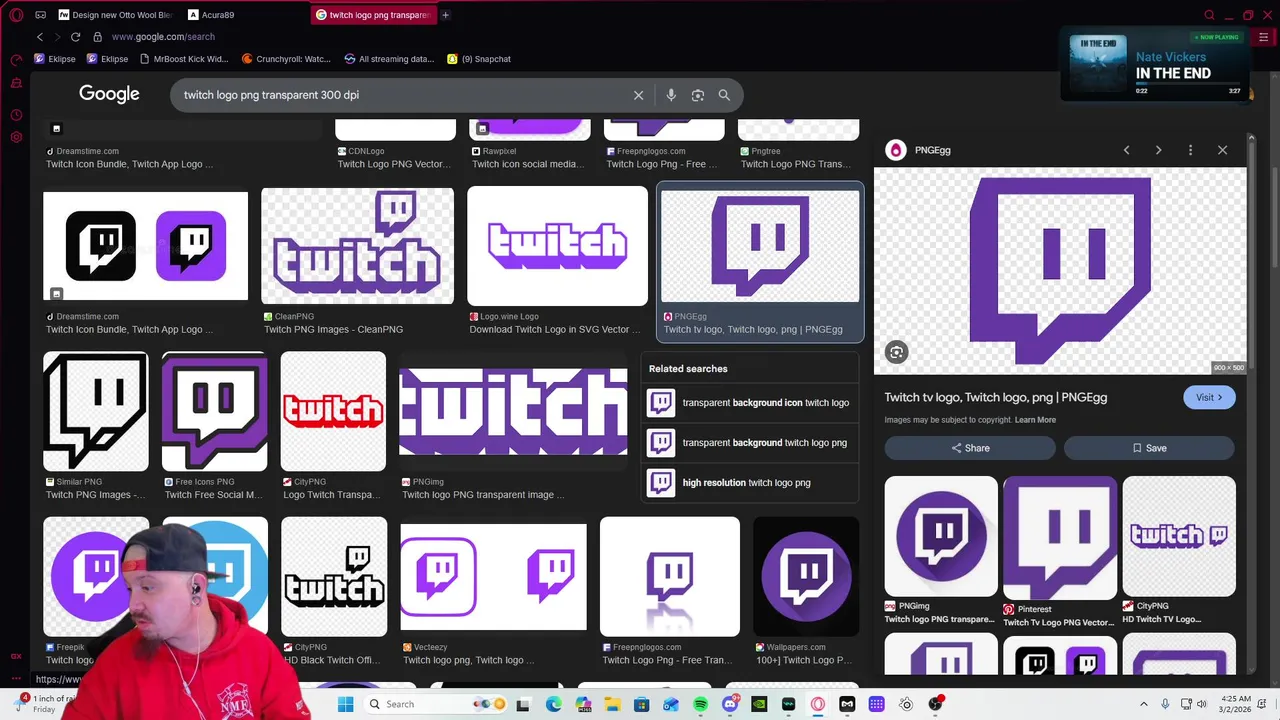1280x720 pixels.
Task: Go to previous image in preview panel
Action: coord(1126,150)
